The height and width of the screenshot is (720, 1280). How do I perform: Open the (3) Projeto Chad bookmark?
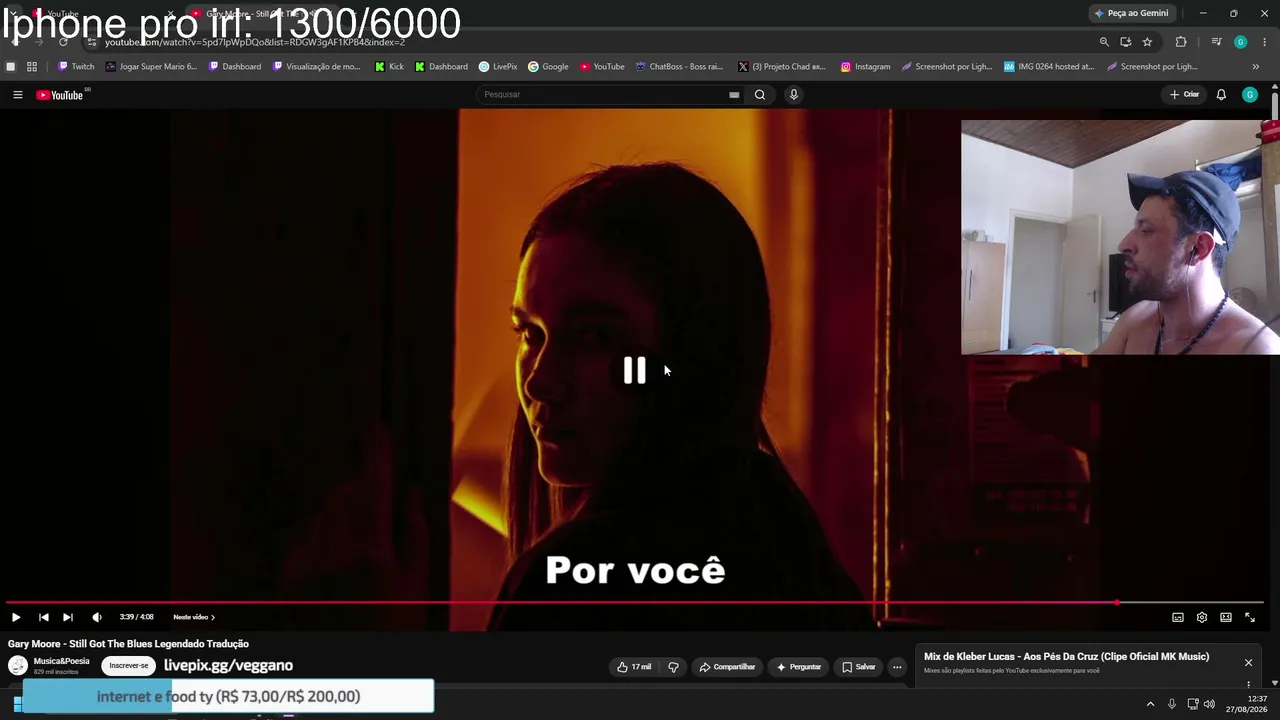point(780,67)
